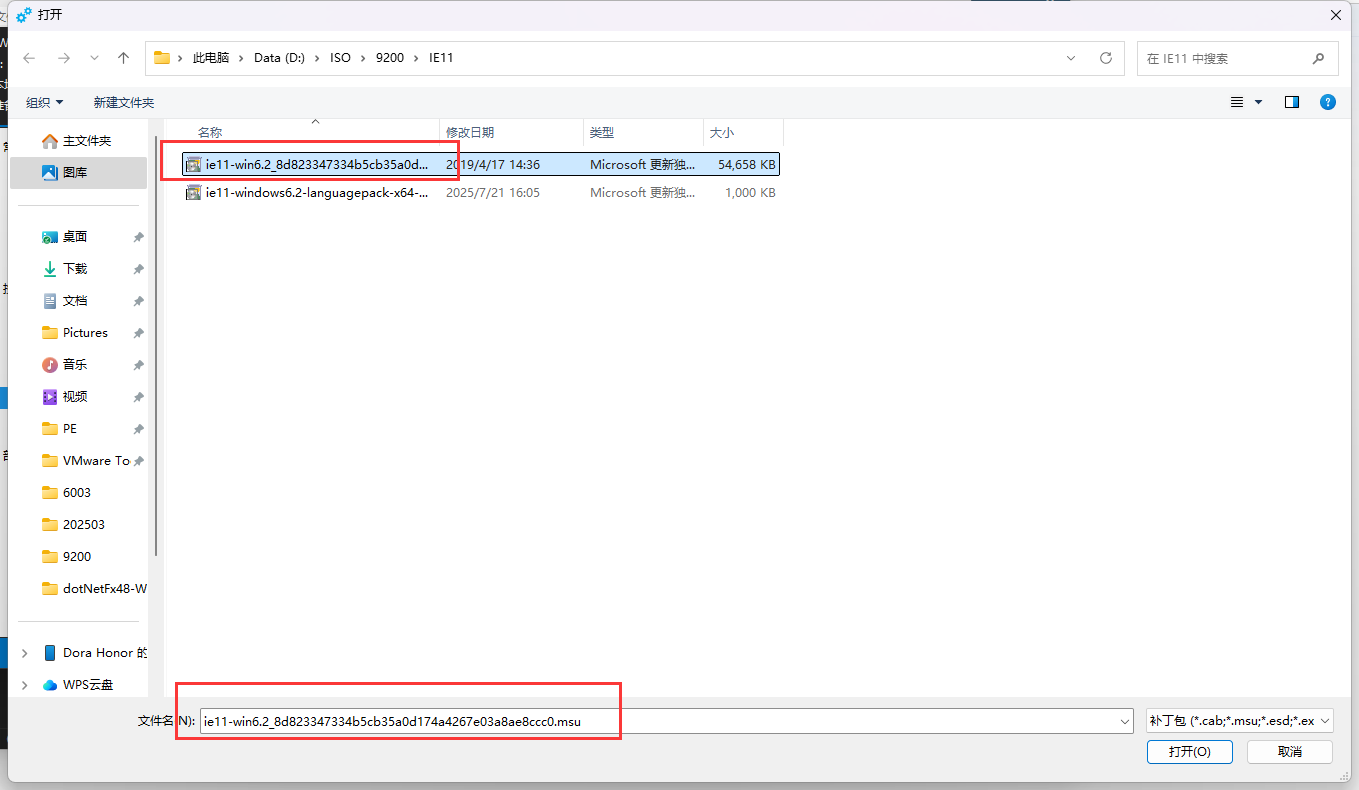Open 补丁包 file type filter
Viewport: 1359px width, 790px height.
[x=1239, y=721]
